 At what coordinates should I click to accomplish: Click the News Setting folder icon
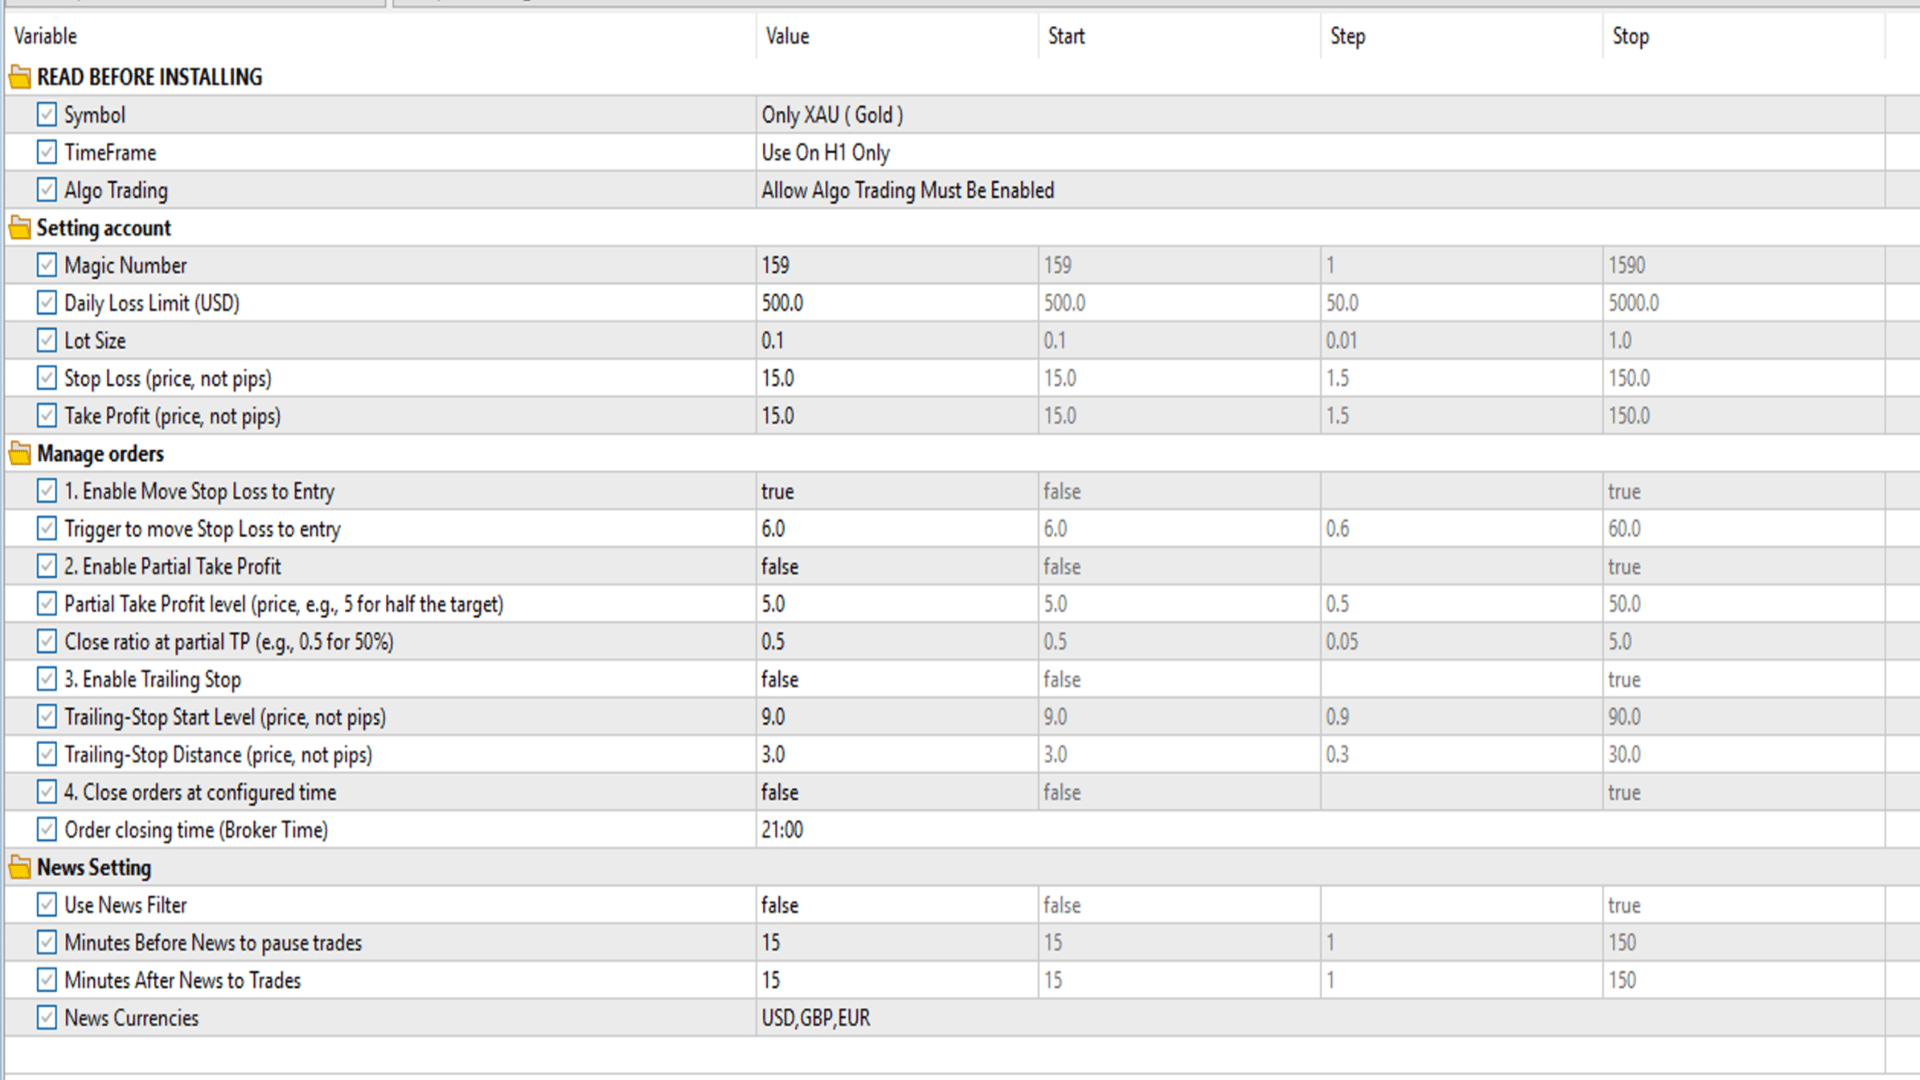pyautogui.click(x=20, y=868)
